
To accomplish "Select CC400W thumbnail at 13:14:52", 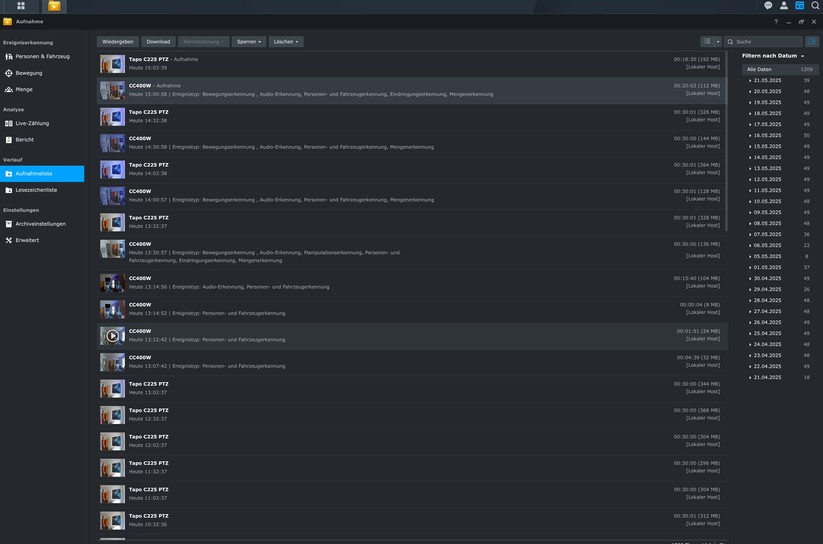I will 112,309.
